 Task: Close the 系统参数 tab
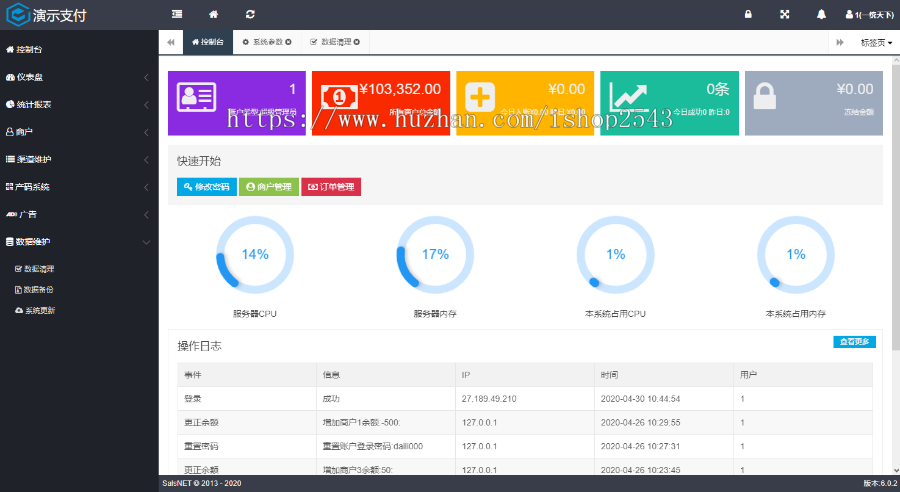pyautogui.click(x=288, y=42)
